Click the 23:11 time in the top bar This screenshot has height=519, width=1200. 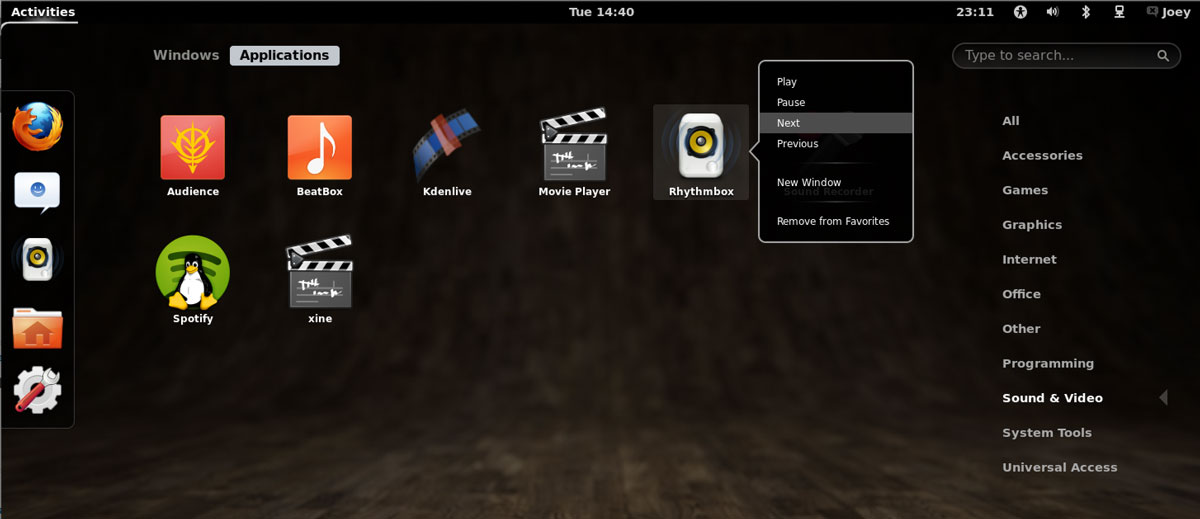pos(975,12)
